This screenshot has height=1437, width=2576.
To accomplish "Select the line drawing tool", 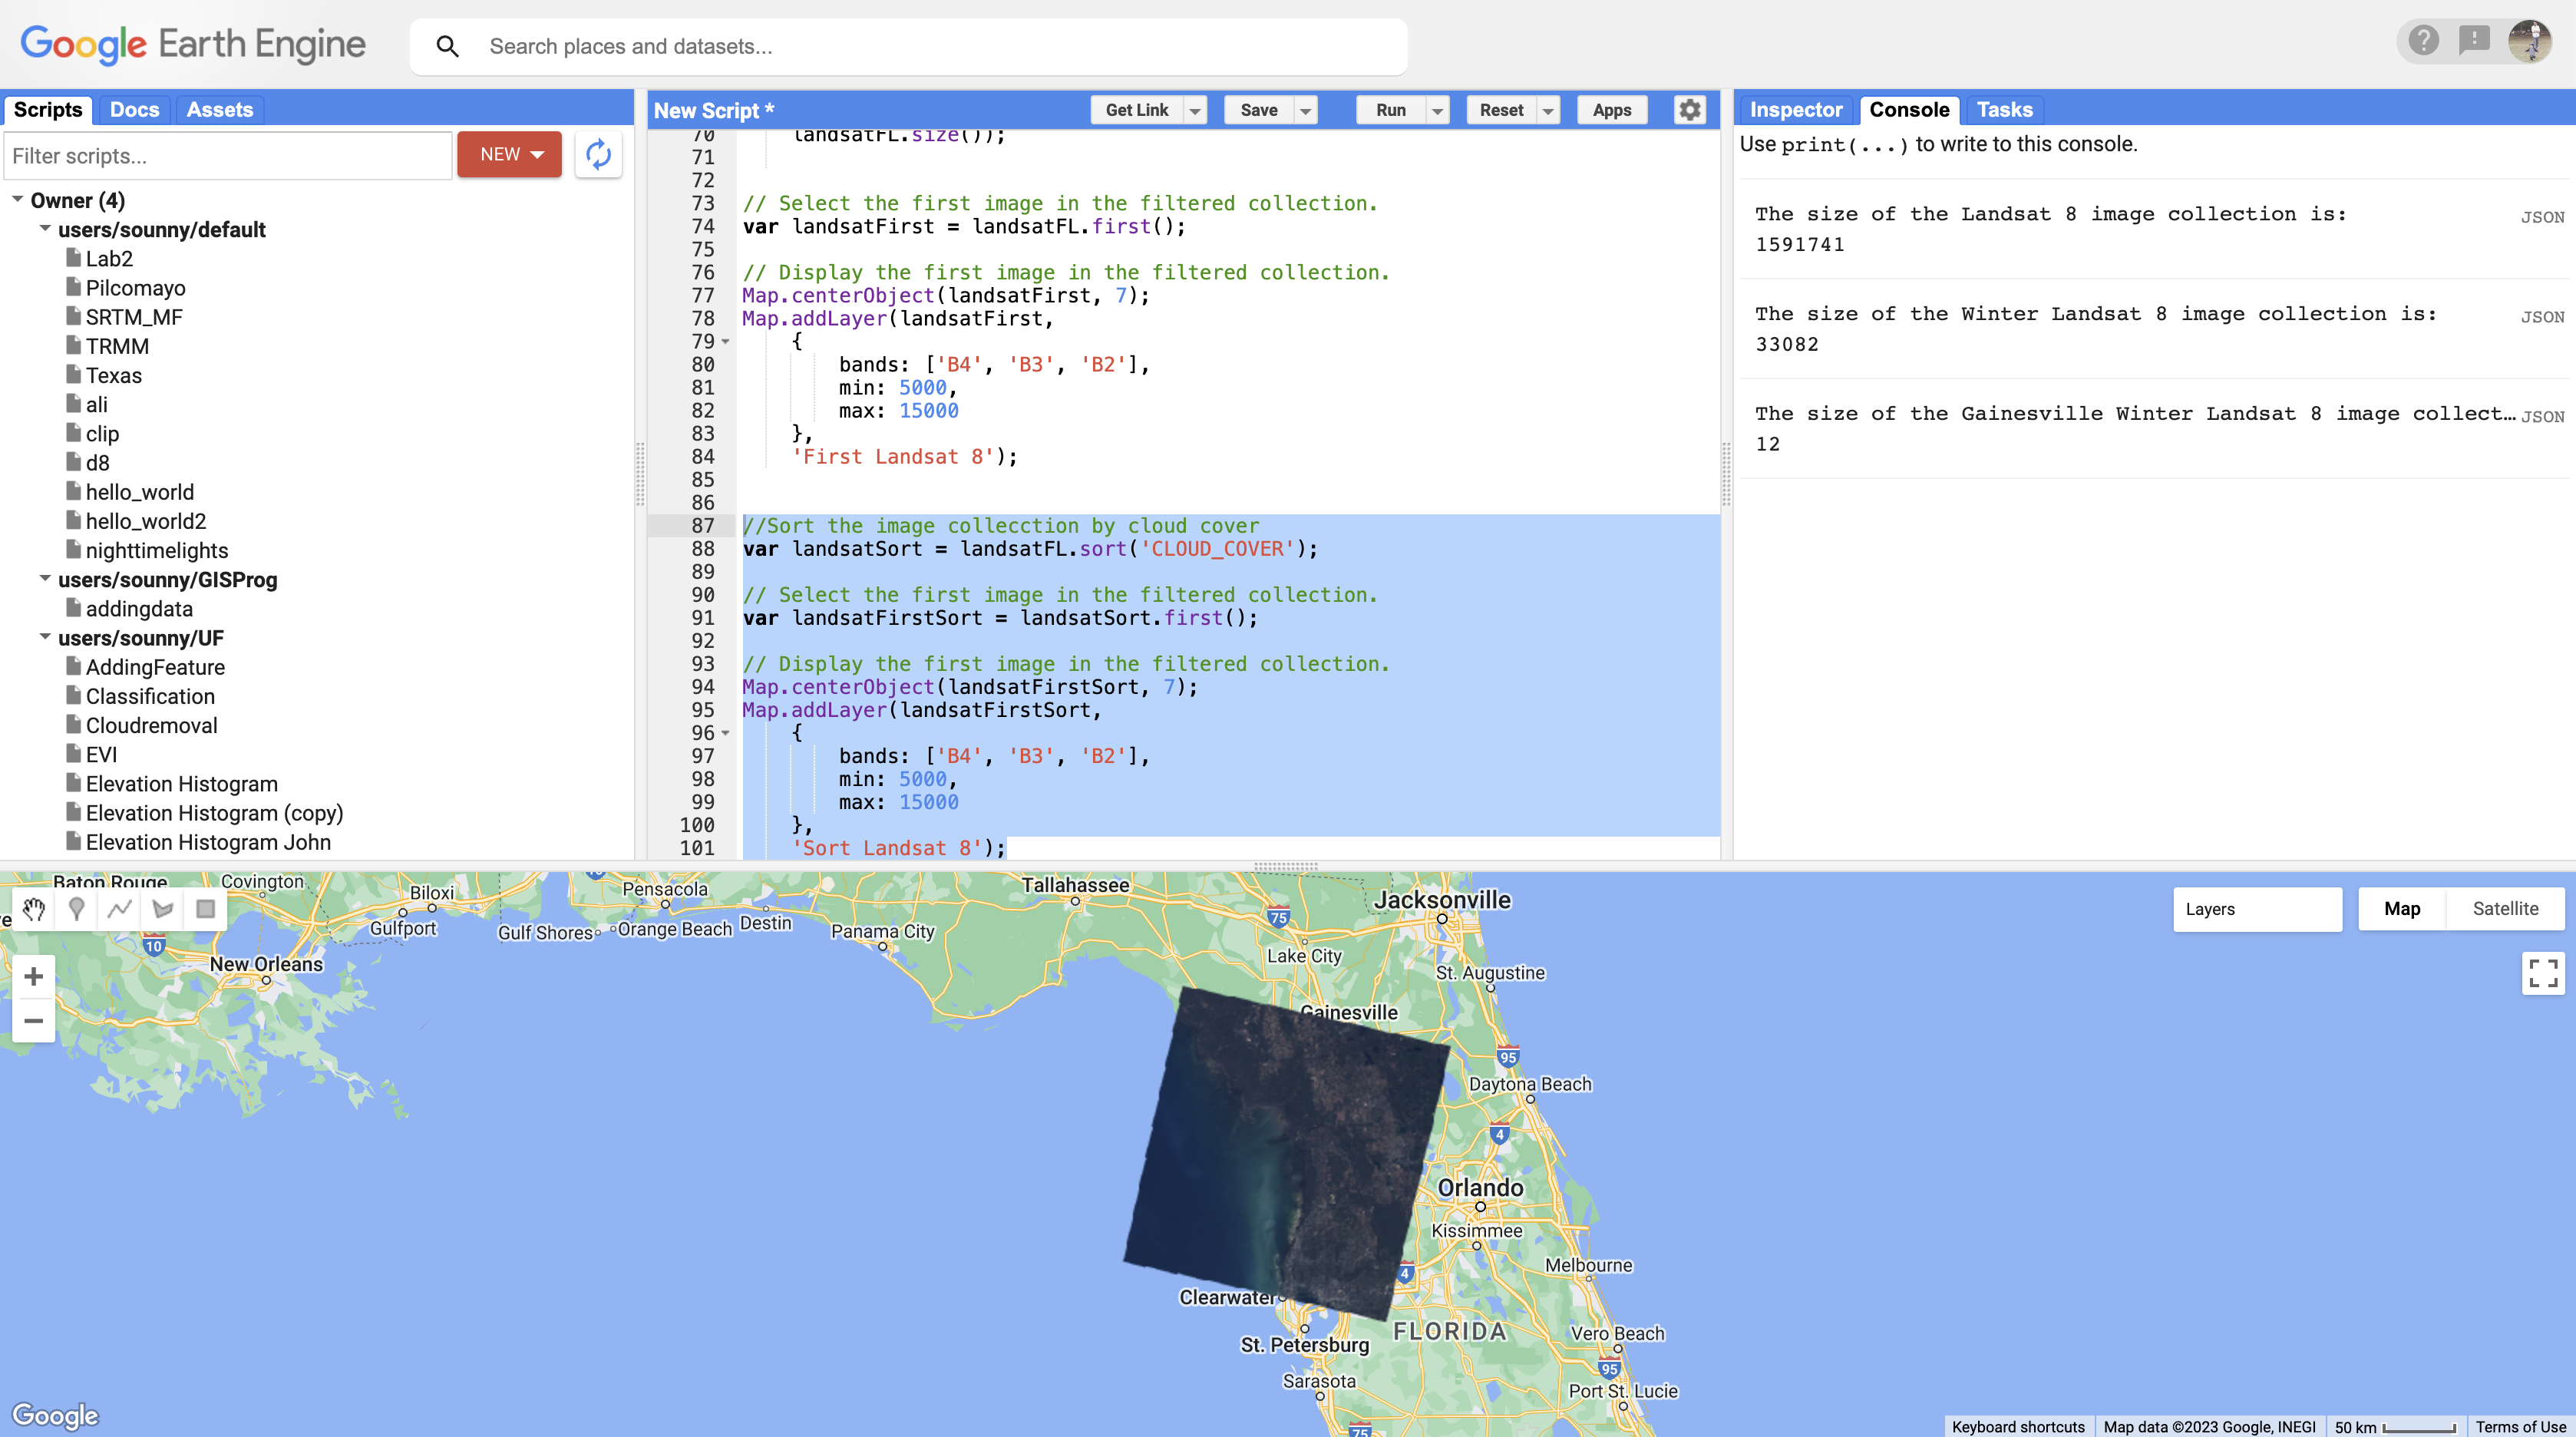I will 119,910.
